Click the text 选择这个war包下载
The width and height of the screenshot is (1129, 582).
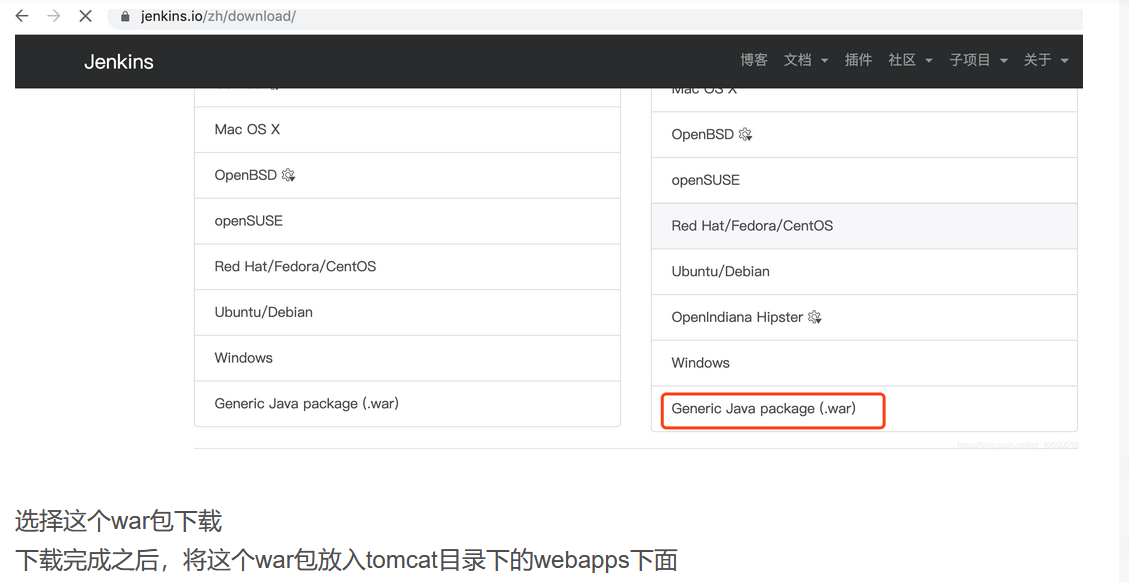119,521
